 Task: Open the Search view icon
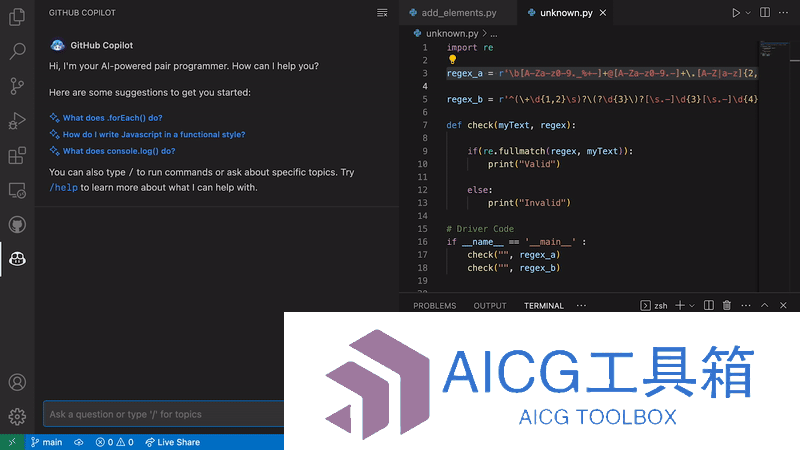click(17, 51)
